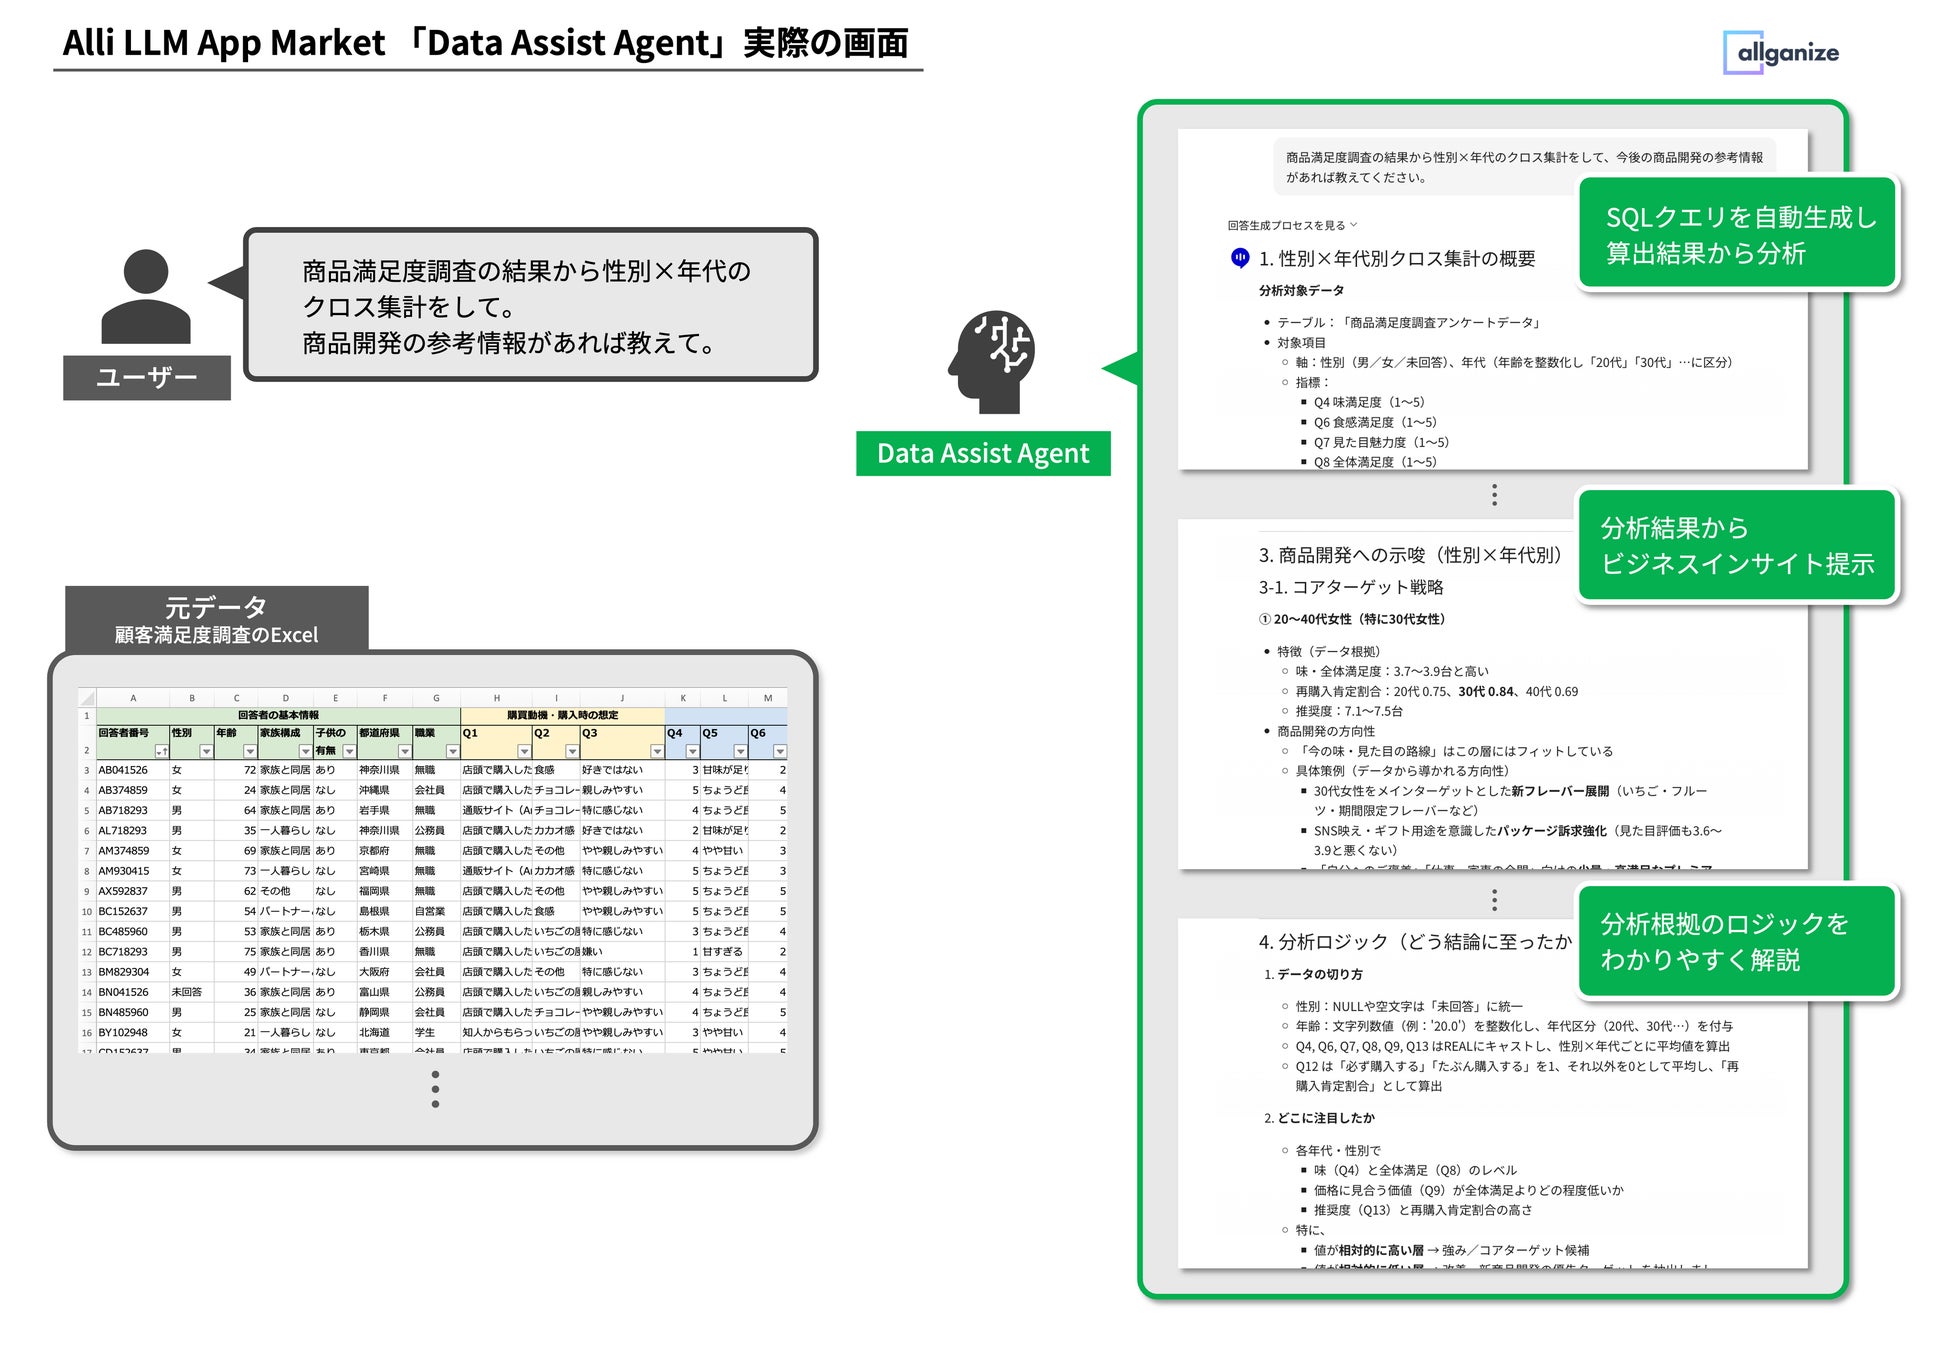Viewport: 1935px width, 1350px height.
Task: Click the 元データ header label
Action: click(x=216, y=605)
